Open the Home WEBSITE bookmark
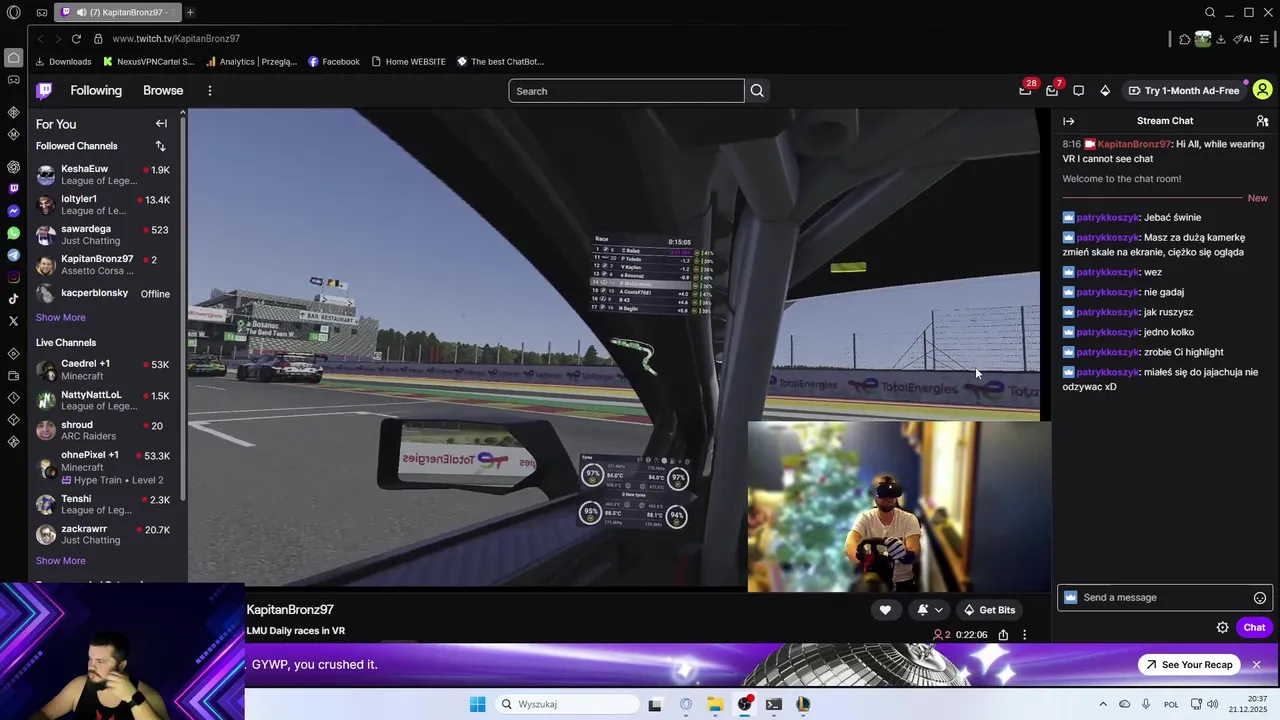Viewport: 1280px width, 720px height. tap(408, 62)
